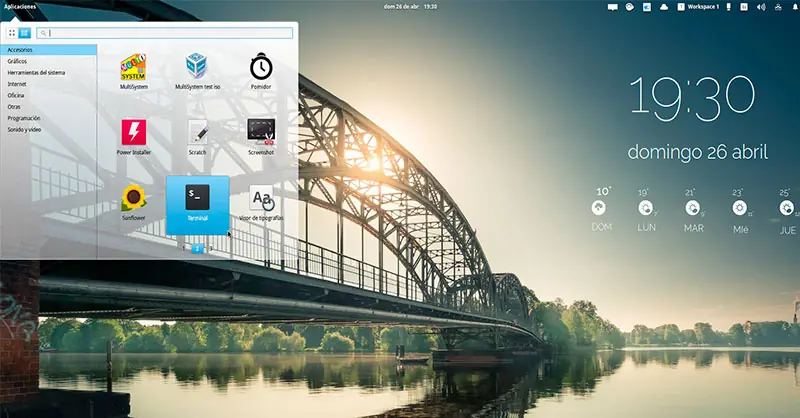Screen dimensions: 800x418
Task: Select the Sonido y vídeo category
Action: click(x=48, y=130)
